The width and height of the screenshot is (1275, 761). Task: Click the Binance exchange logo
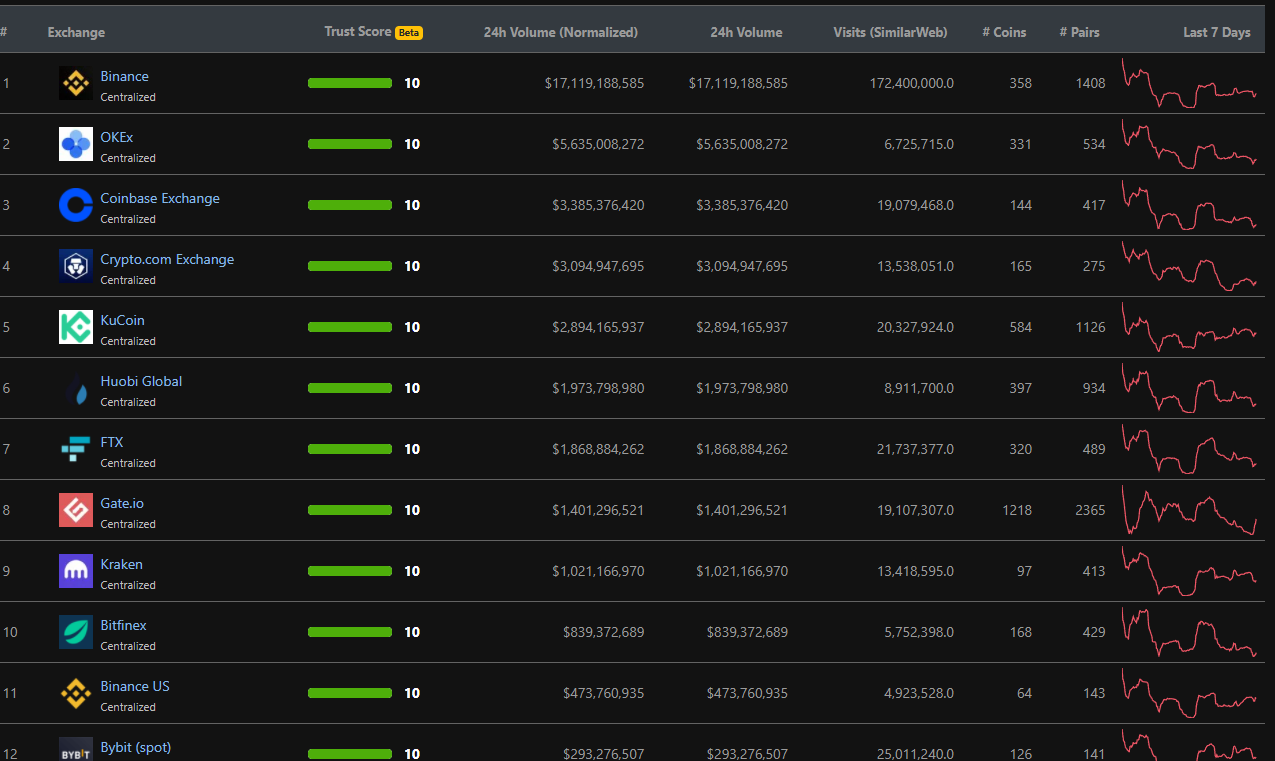76,84
